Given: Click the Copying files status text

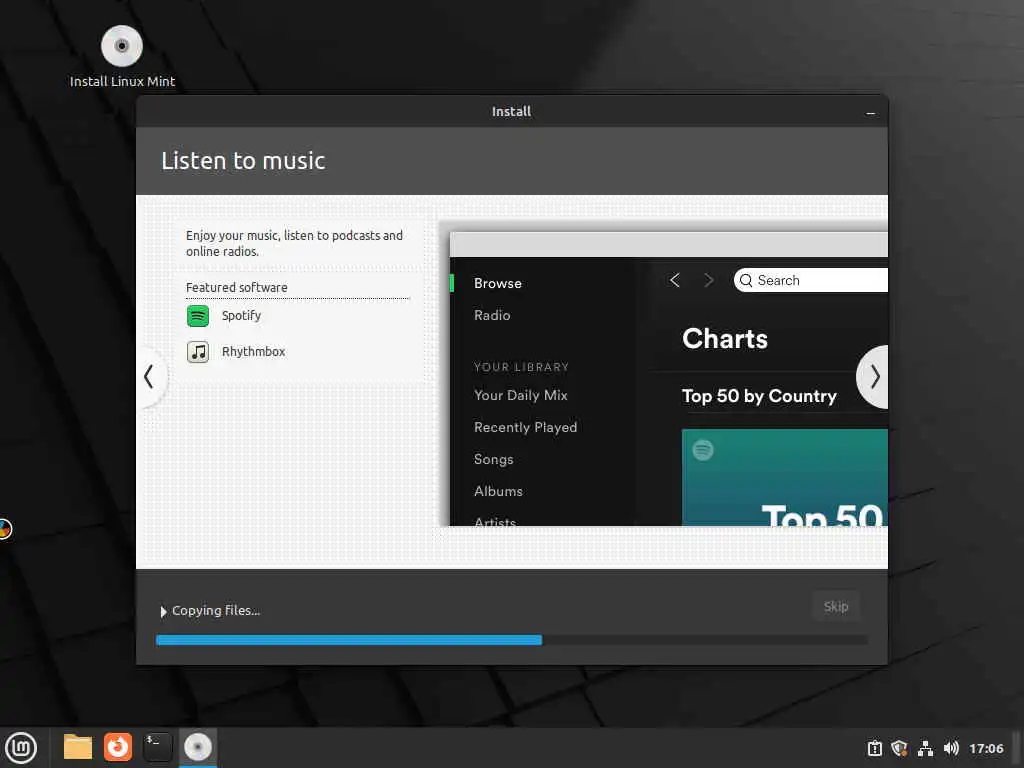Looking at the screenshot, I should pyautogui.click(x=216, y=611).
